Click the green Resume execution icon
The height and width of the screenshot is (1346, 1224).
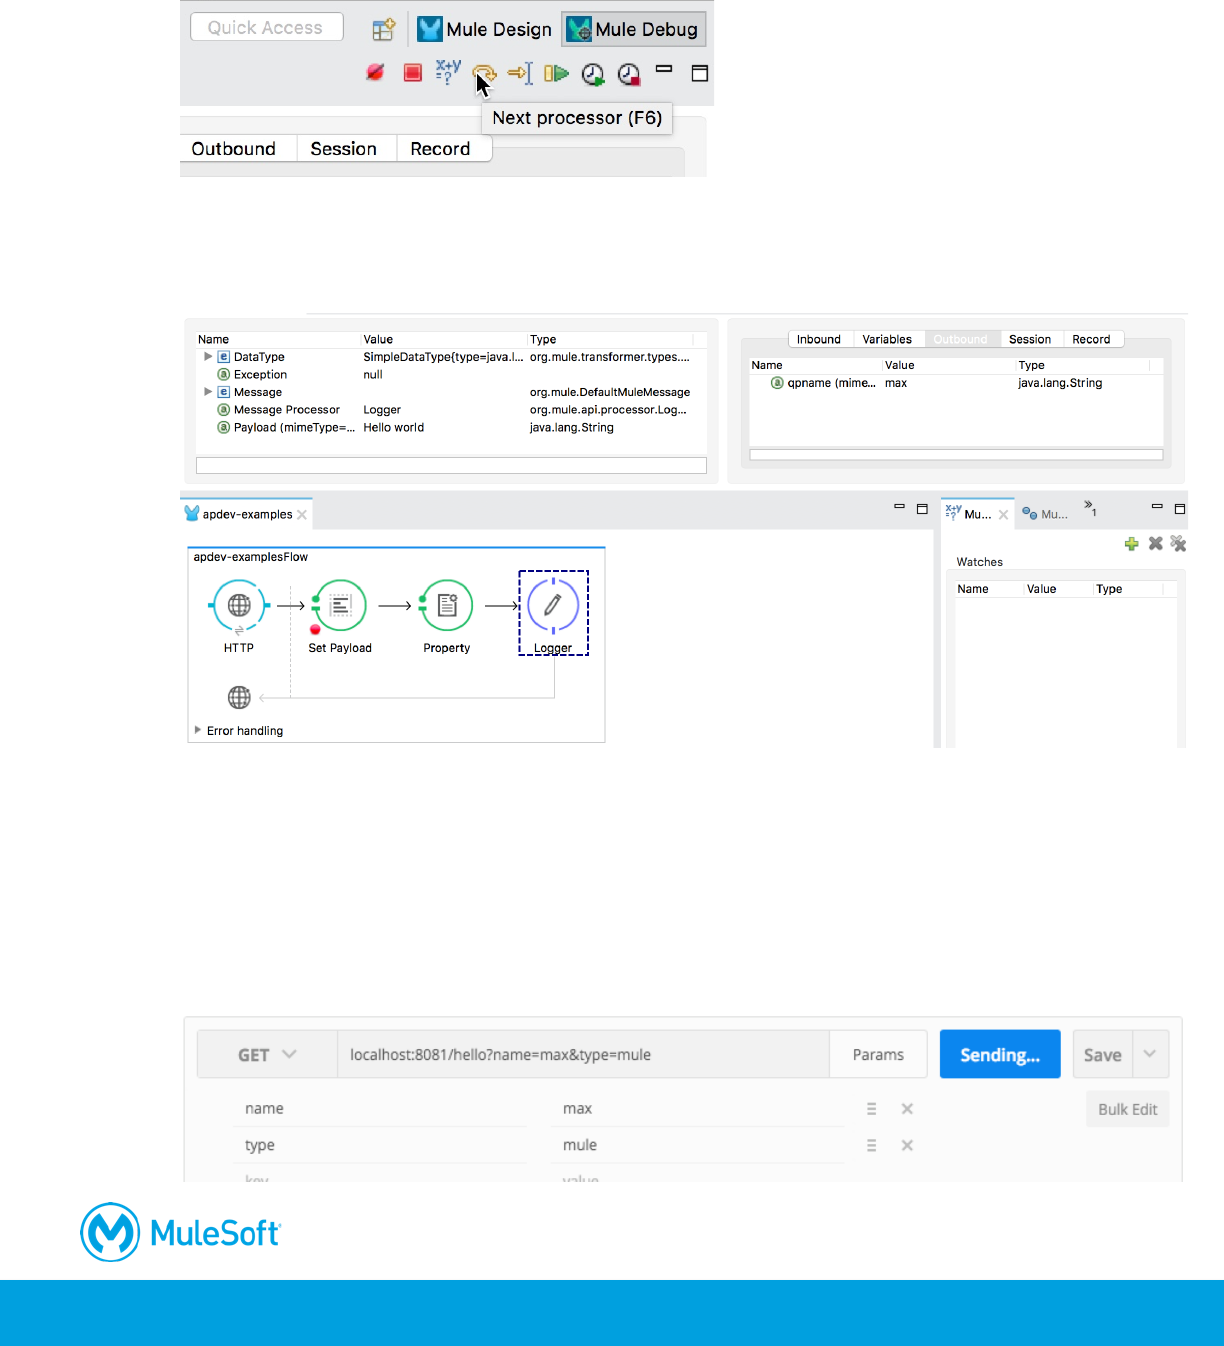556,72
